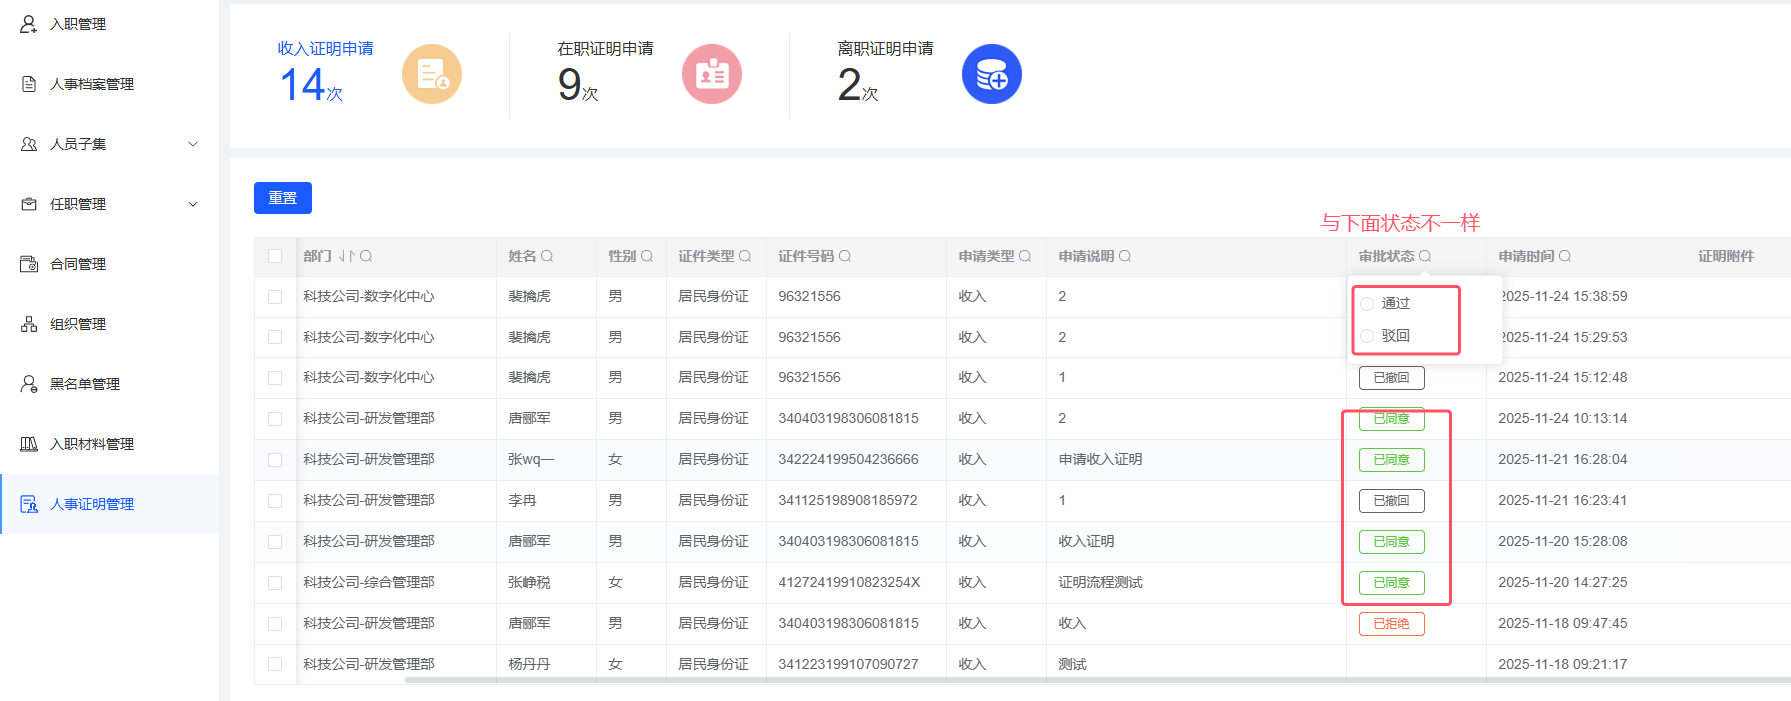Click the orange 收入证明申请 document icon
The width and height of the screenshot is (1791, 701).
pyautogui.click(x=432, y=74)
